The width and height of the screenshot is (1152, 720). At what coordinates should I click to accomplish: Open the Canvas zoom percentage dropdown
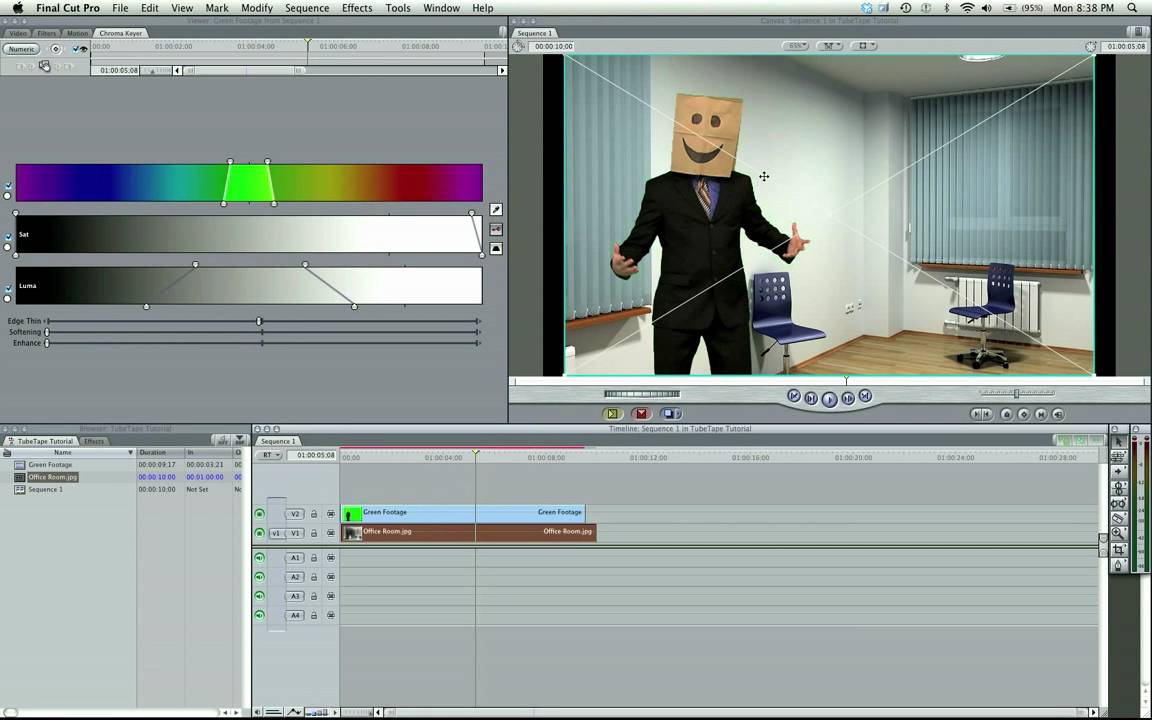pos(796,46)
